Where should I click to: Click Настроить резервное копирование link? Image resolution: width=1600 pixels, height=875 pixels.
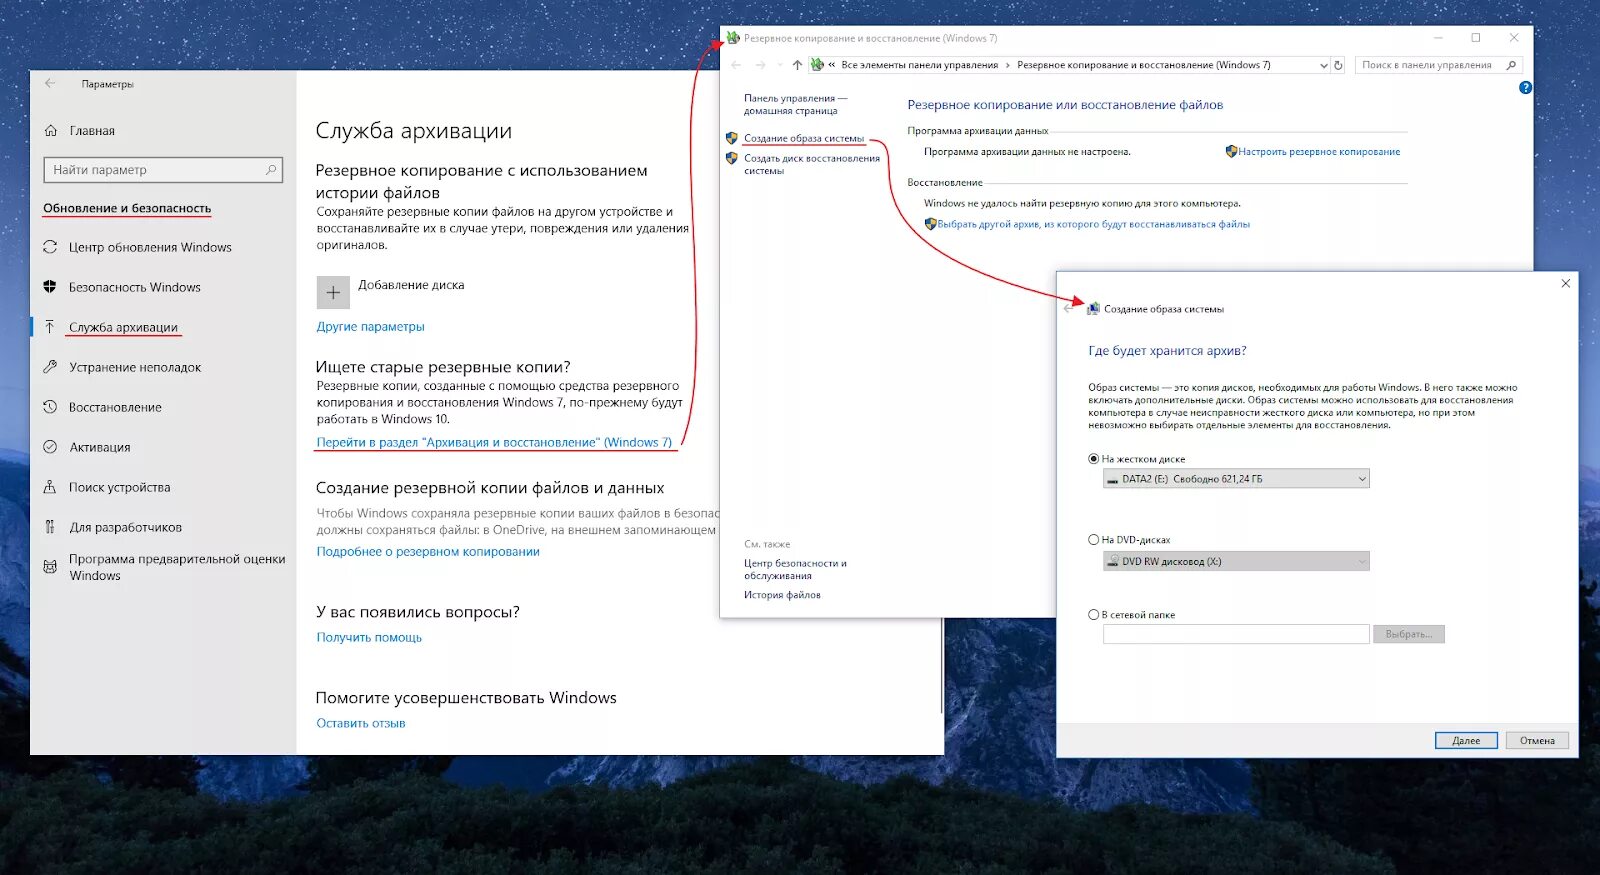(1319, 152)
